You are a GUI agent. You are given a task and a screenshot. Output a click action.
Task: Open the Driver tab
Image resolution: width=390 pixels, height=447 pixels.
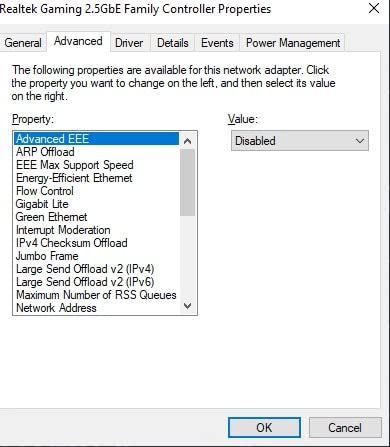(x=129, y=43)
